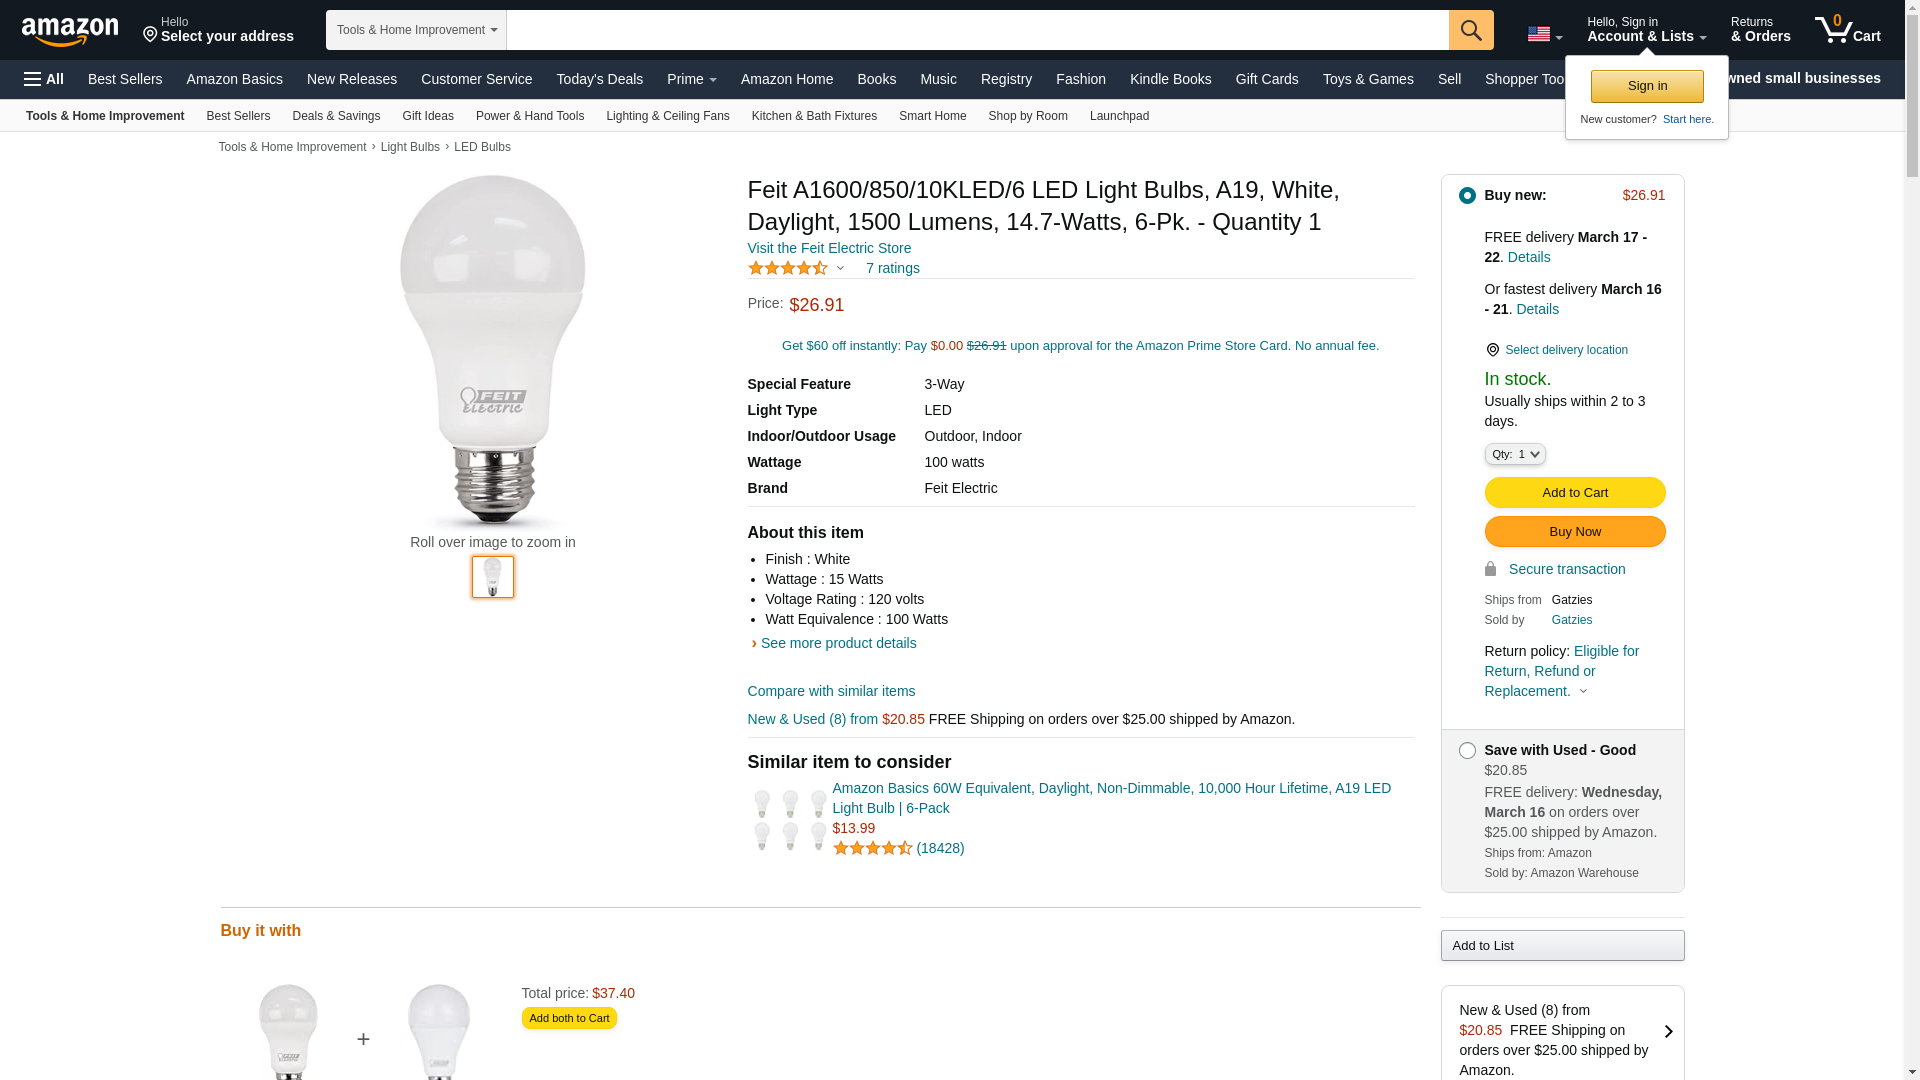Viewport: 1920px width, 1080px height.
Task: Open Today's Deals in navigation bar
Action: point(599,79)
